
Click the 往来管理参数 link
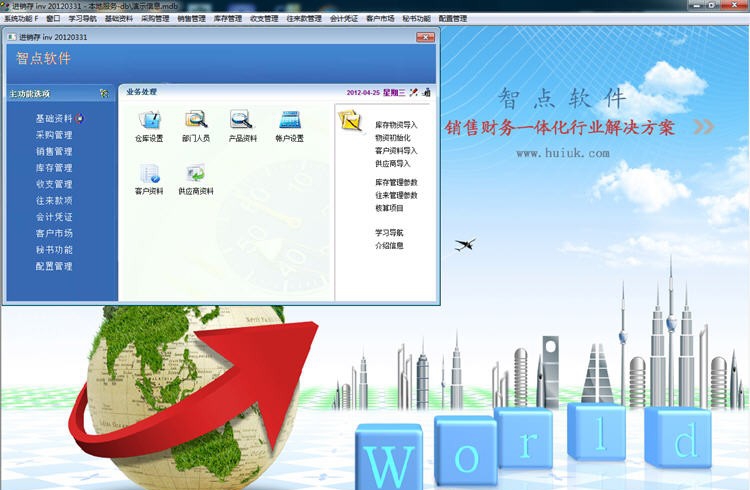[396, 195]
